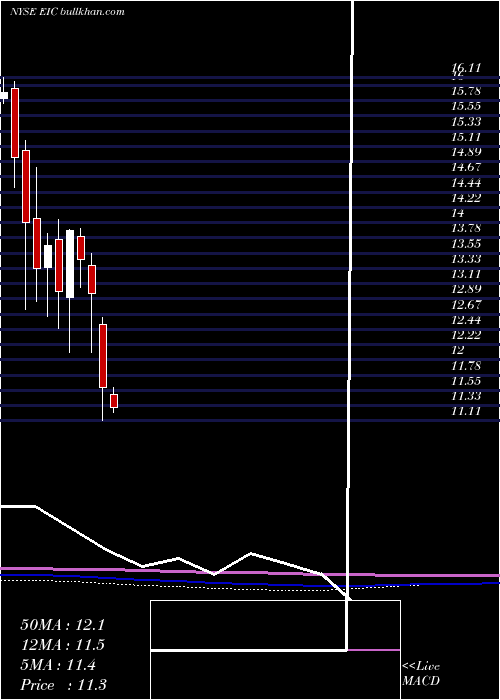The width and height of the screenshot is (500, 700).
Task: Click the 12 price axis label
Action: click(458, 350)
